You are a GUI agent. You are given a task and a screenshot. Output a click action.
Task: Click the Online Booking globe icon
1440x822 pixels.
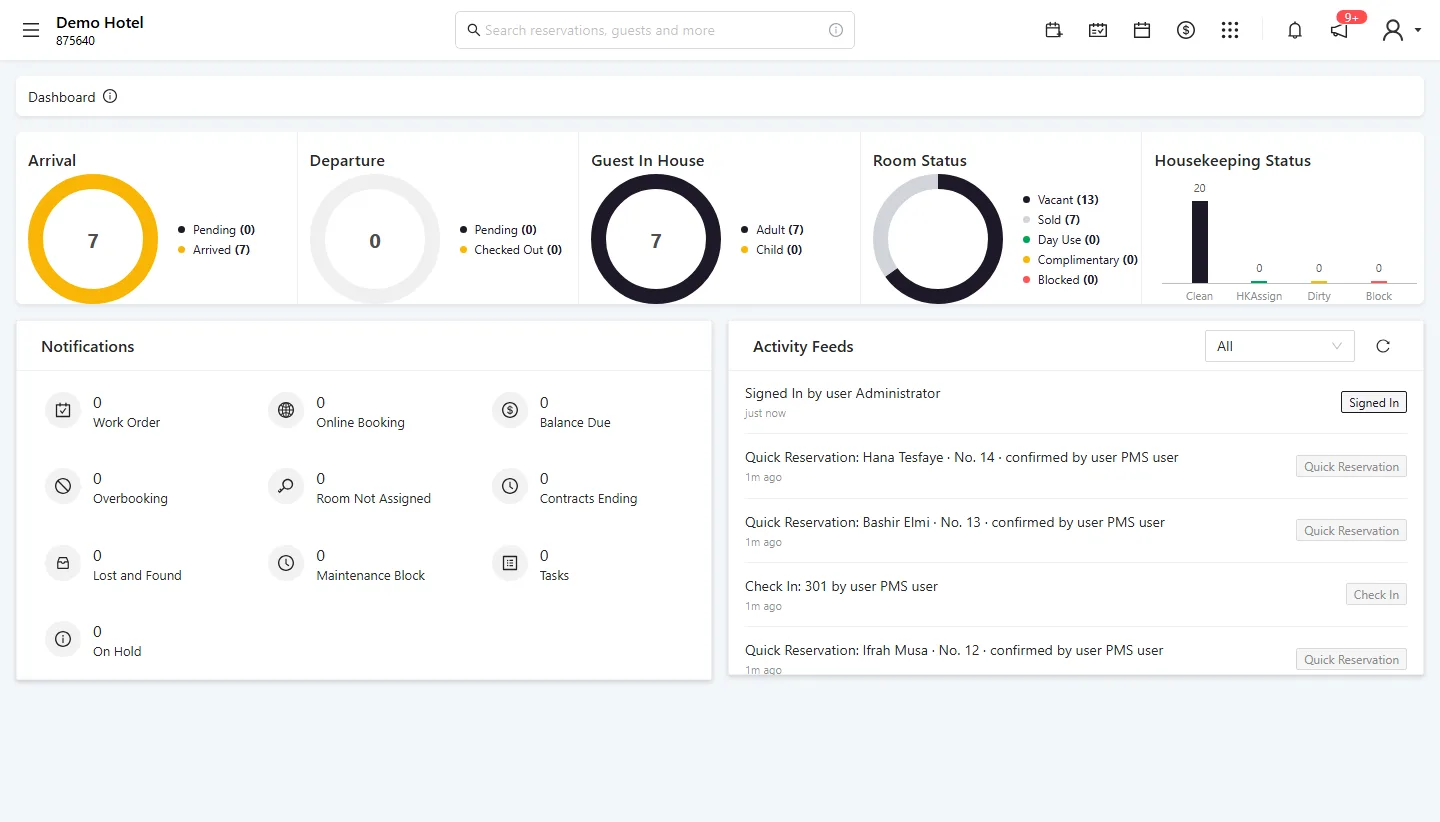286,410
